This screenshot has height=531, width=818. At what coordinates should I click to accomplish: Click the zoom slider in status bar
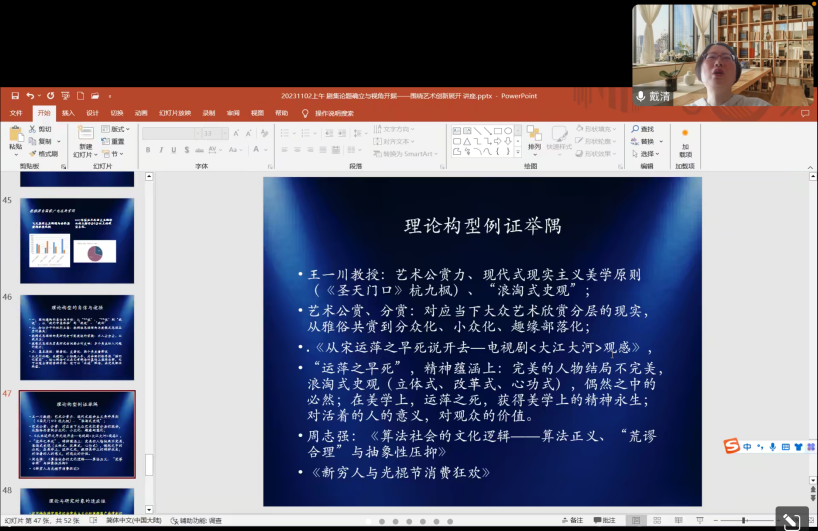745,520
